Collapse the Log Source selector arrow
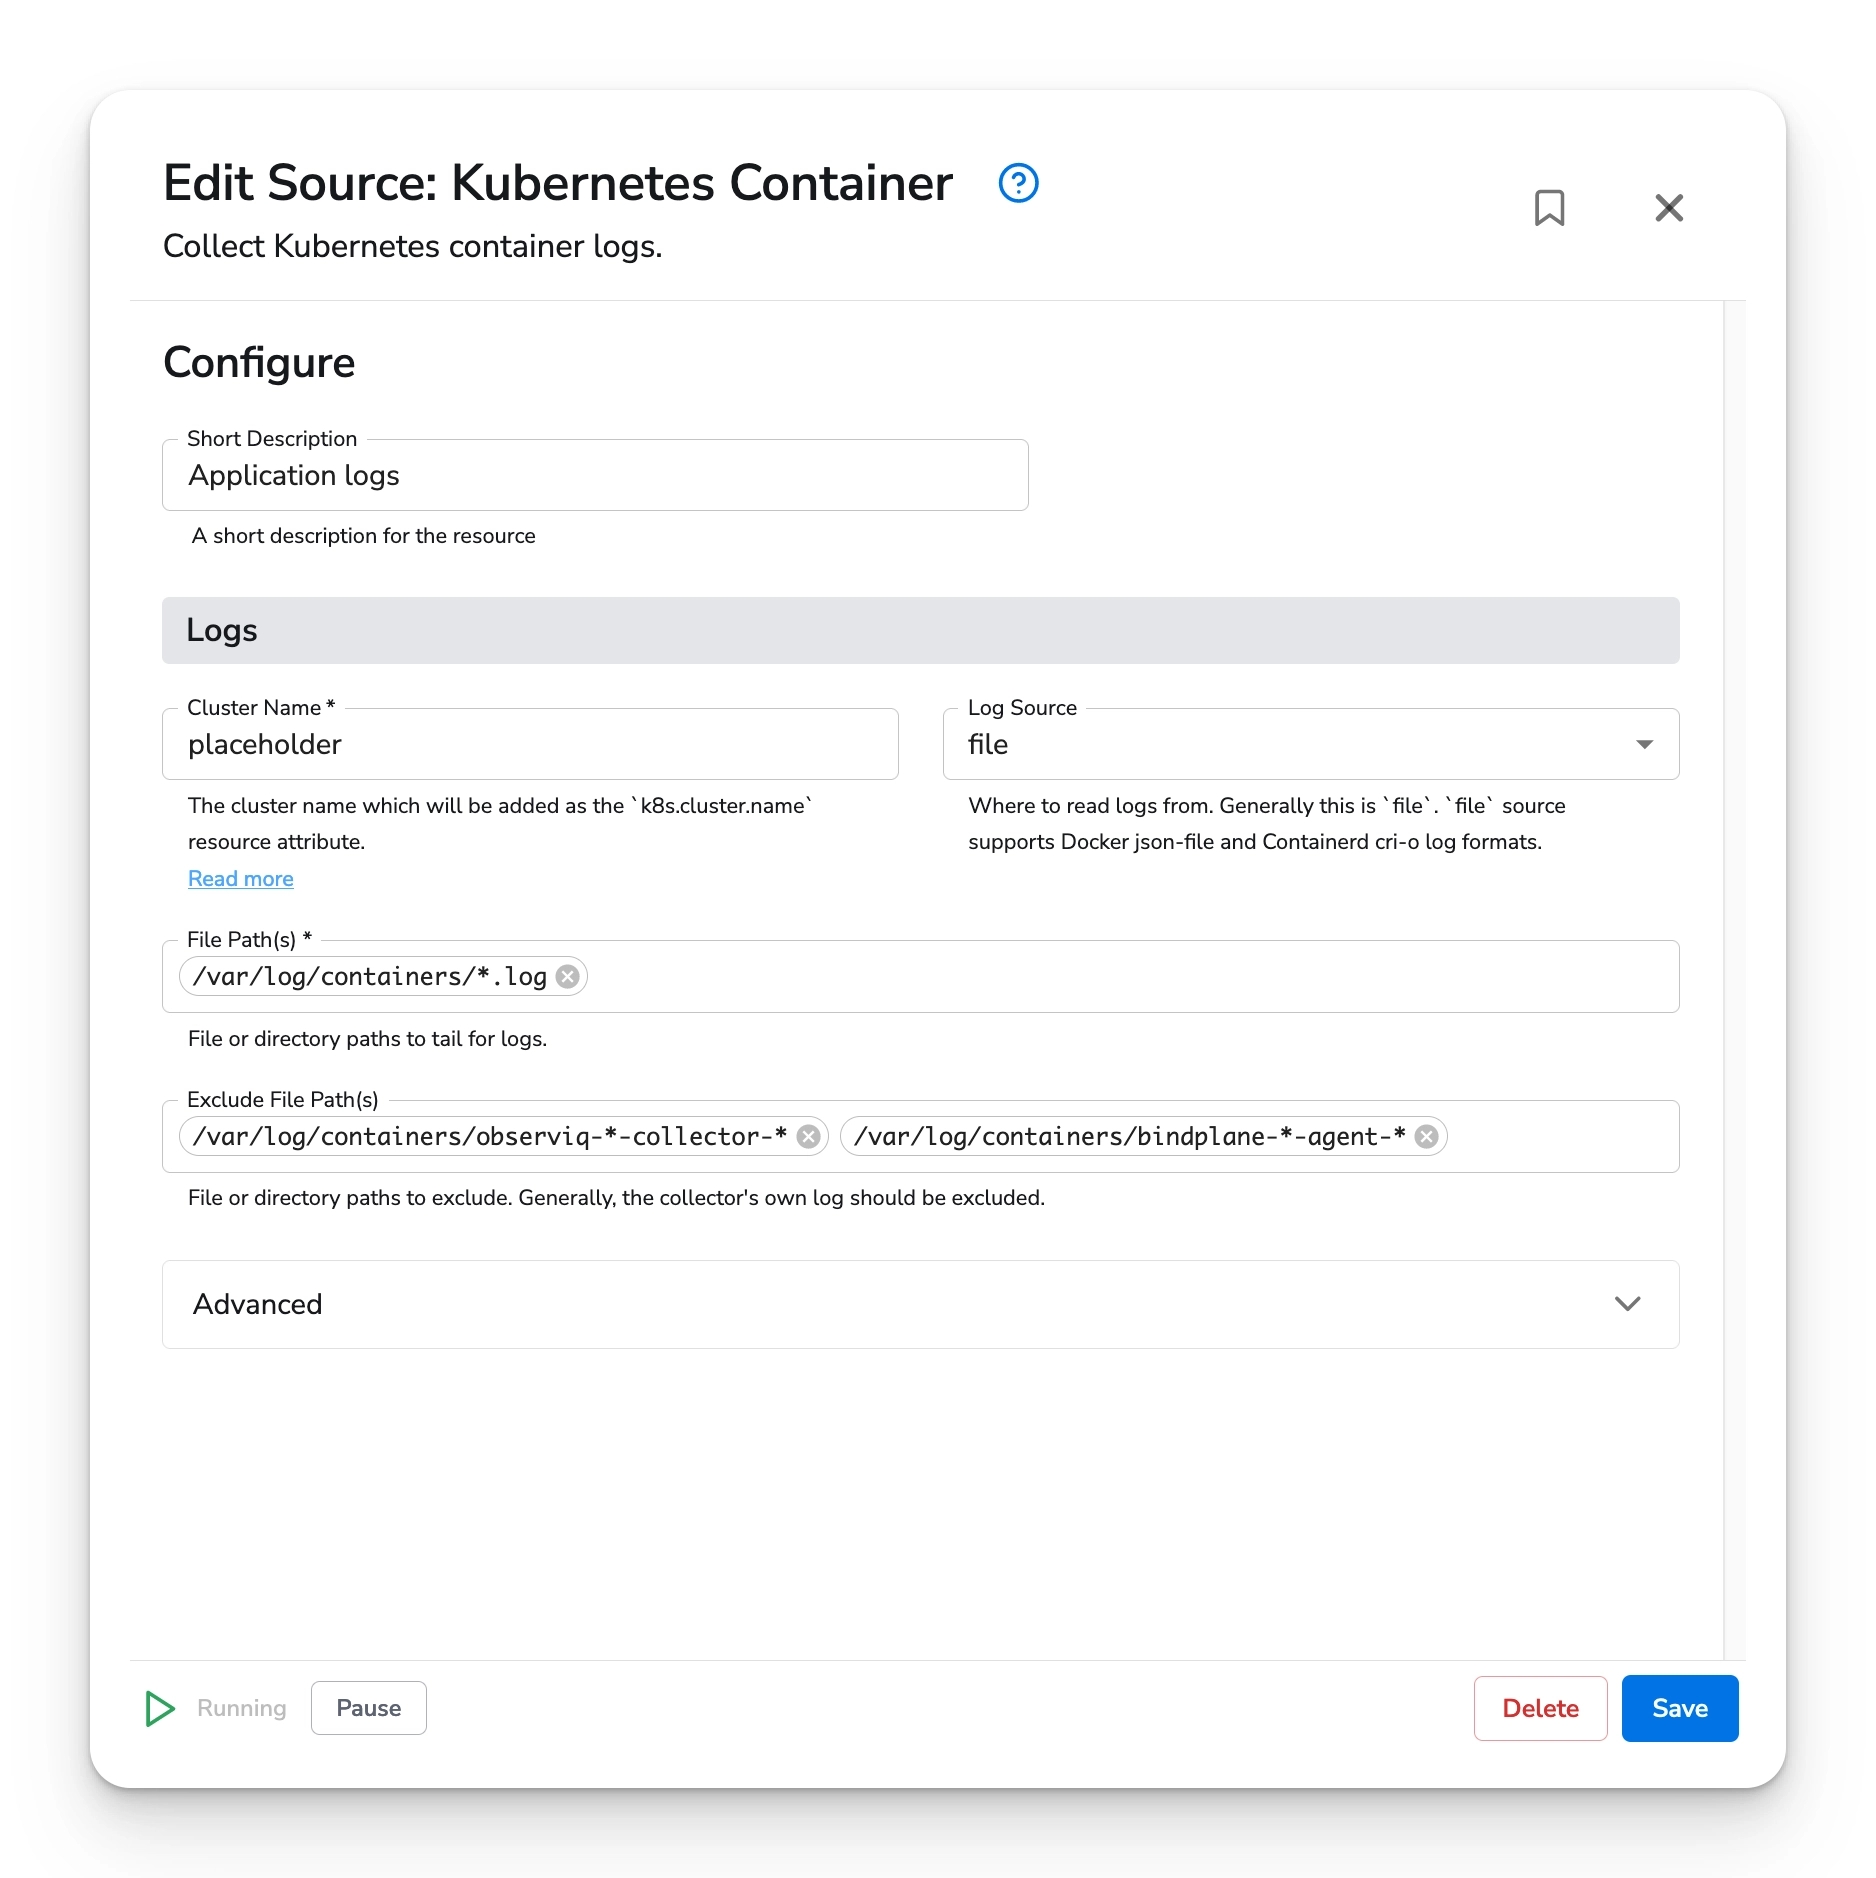The image size is (1876, 1878). pos(1645,744)
